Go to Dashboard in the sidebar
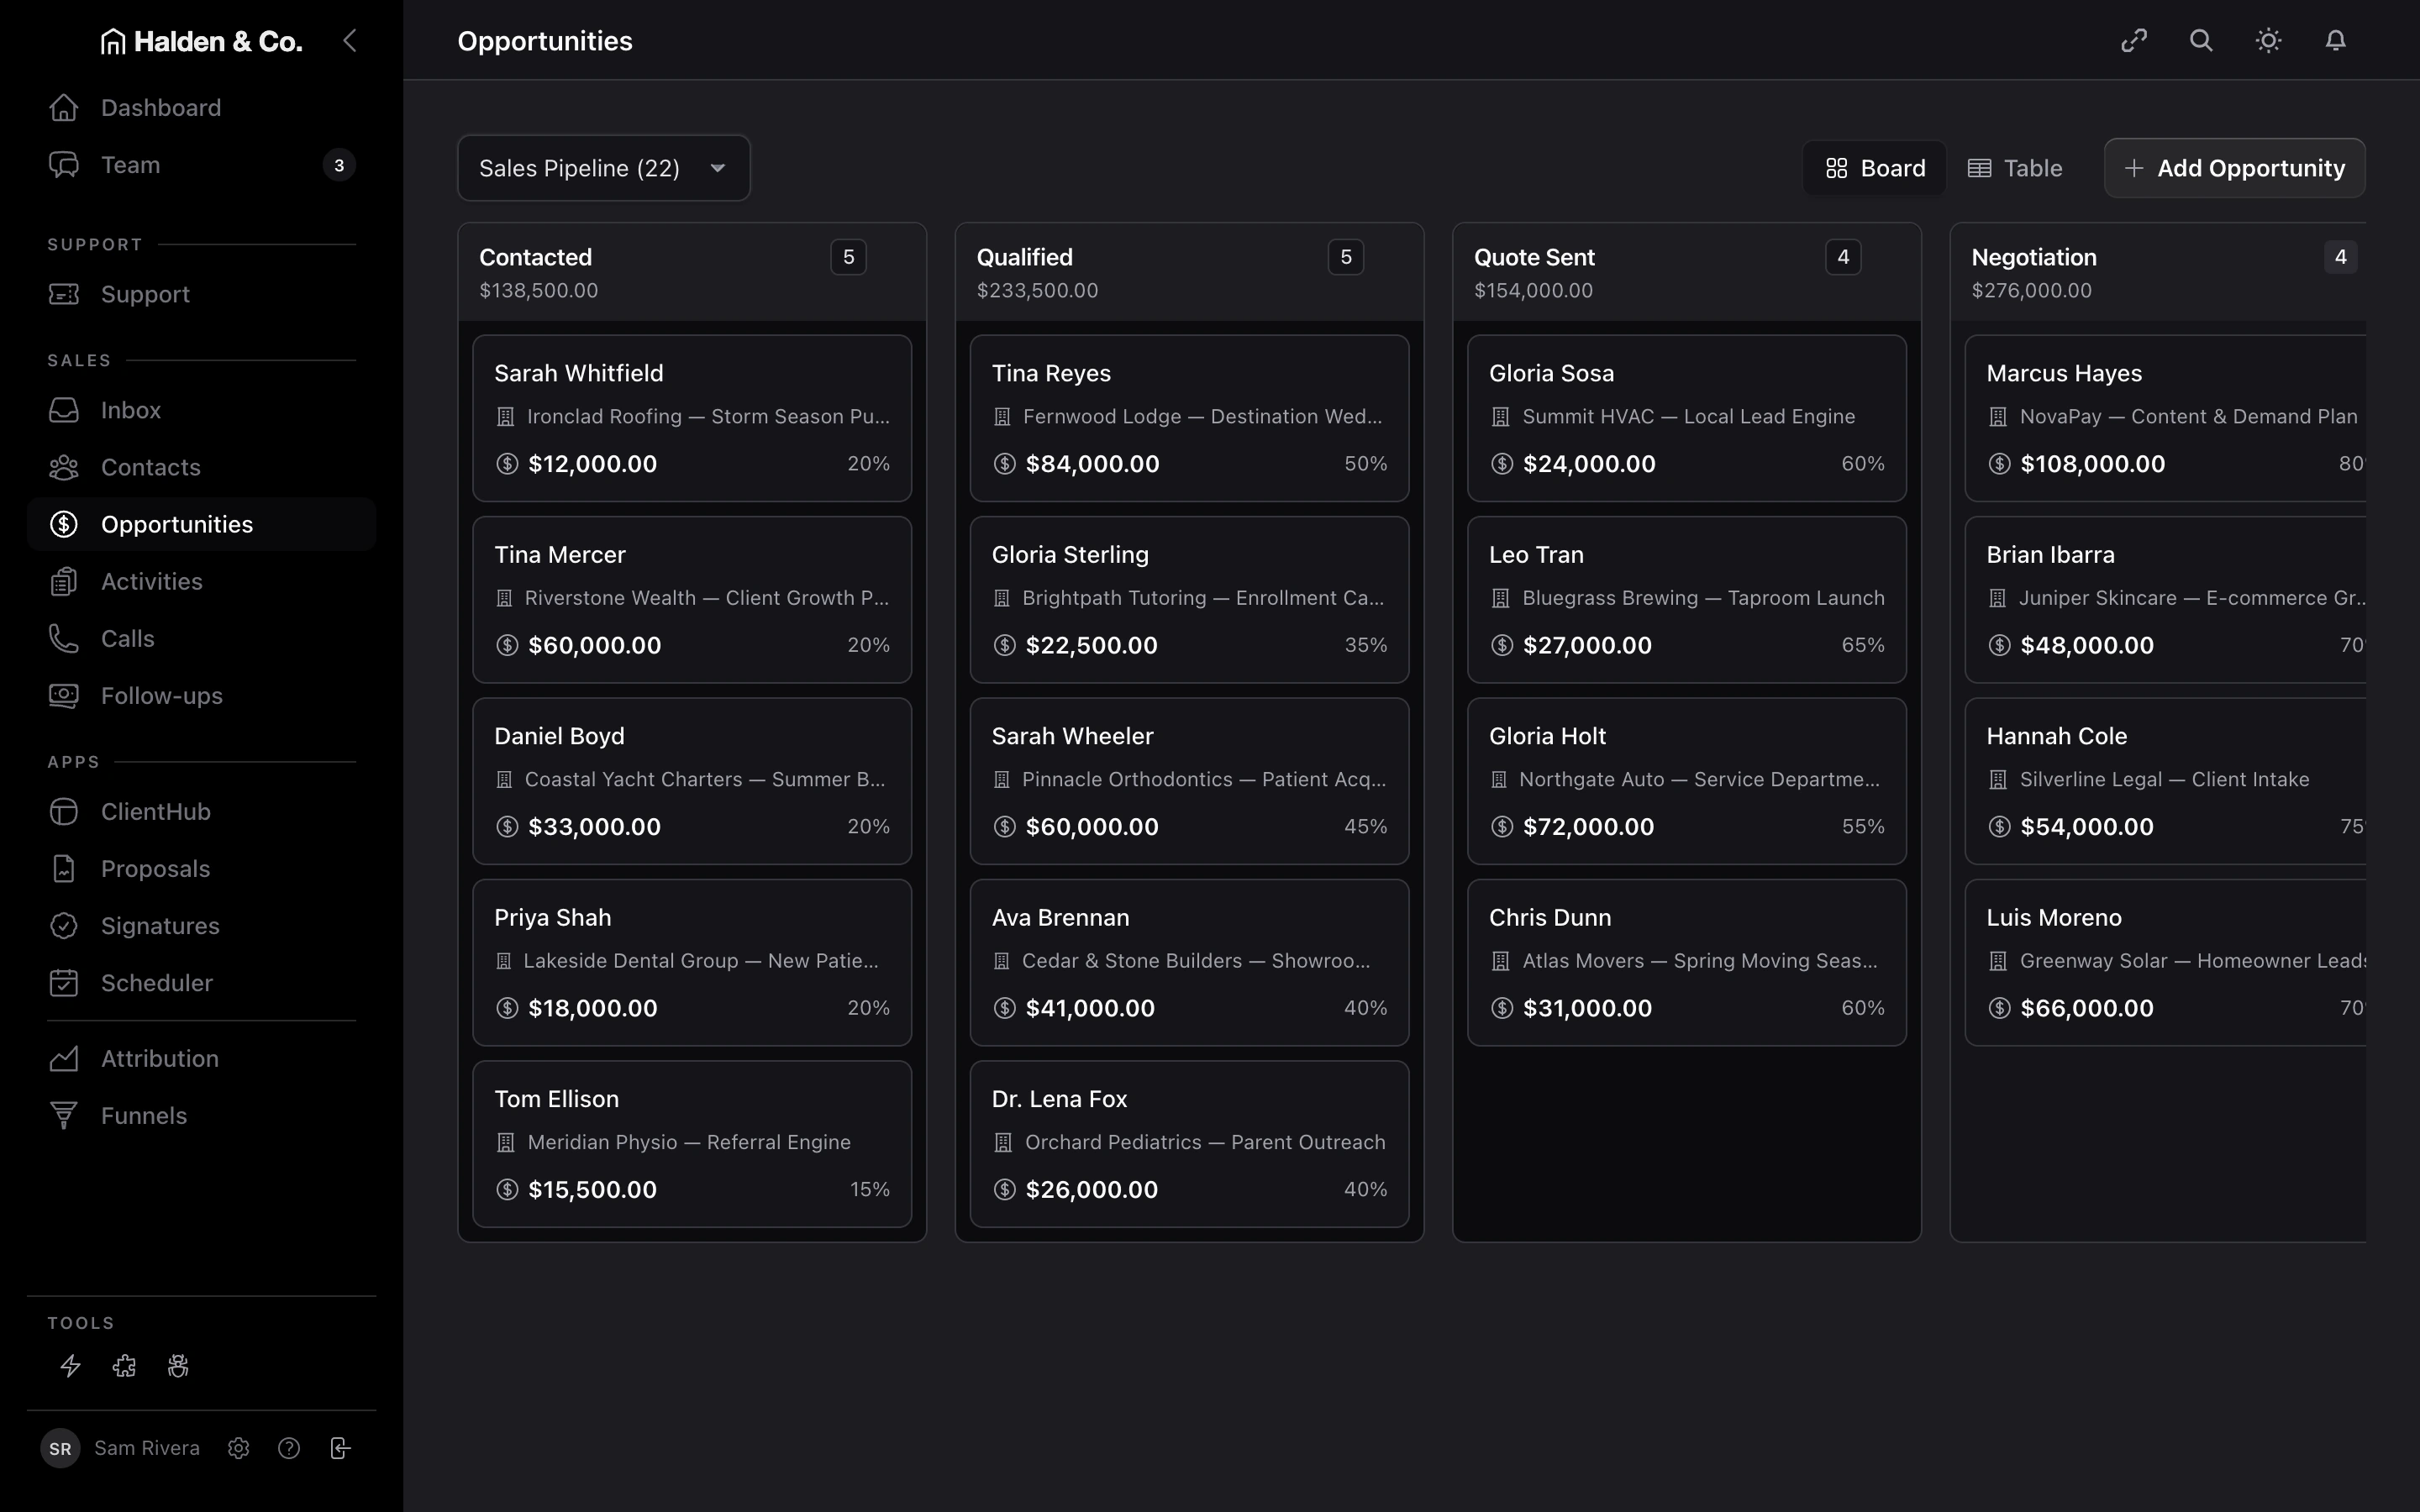 [202, 108]
